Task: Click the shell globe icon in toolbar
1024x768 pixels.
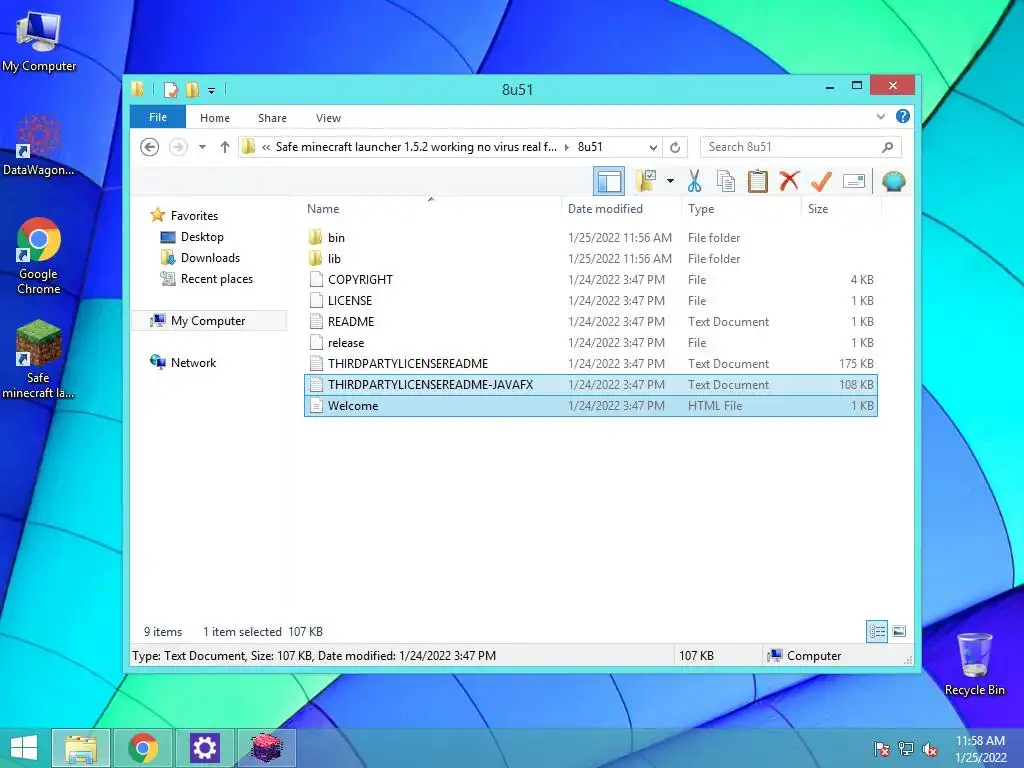Action: [x=893, y=181]
